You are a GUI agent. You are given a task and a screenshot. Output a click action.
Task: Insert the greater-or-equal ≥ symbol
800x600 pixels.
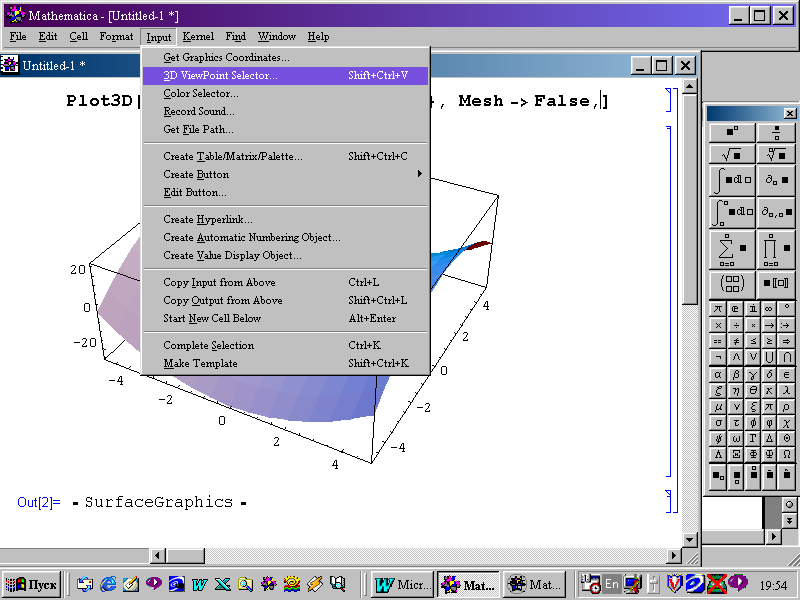point(769,341)
